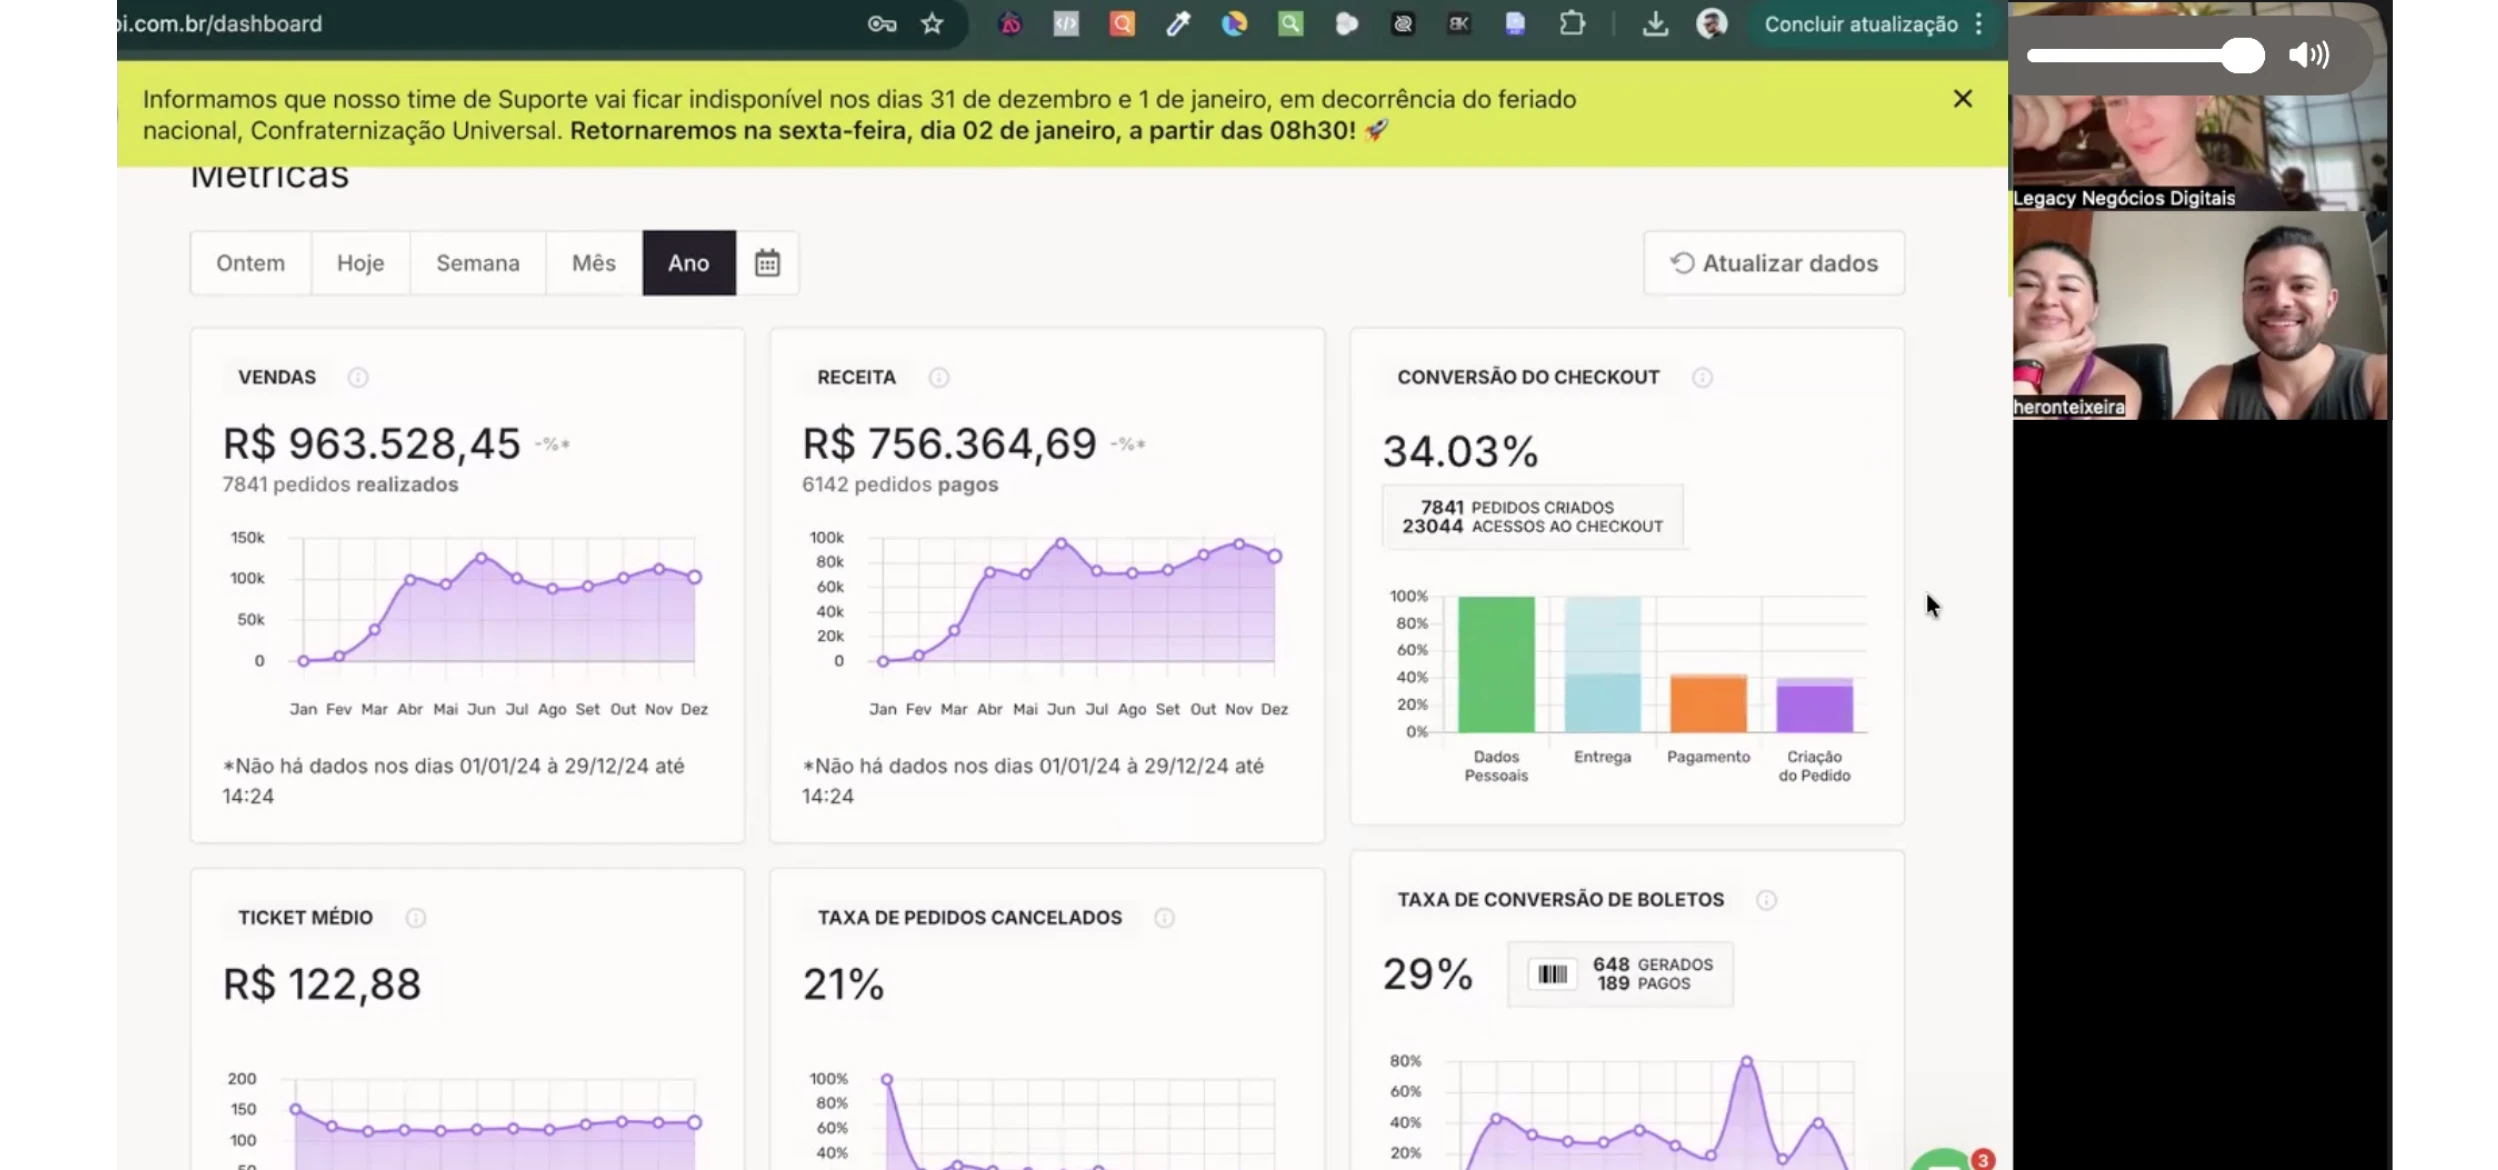
Task: Open the browser downloads icon
Action: point(1655,24)
